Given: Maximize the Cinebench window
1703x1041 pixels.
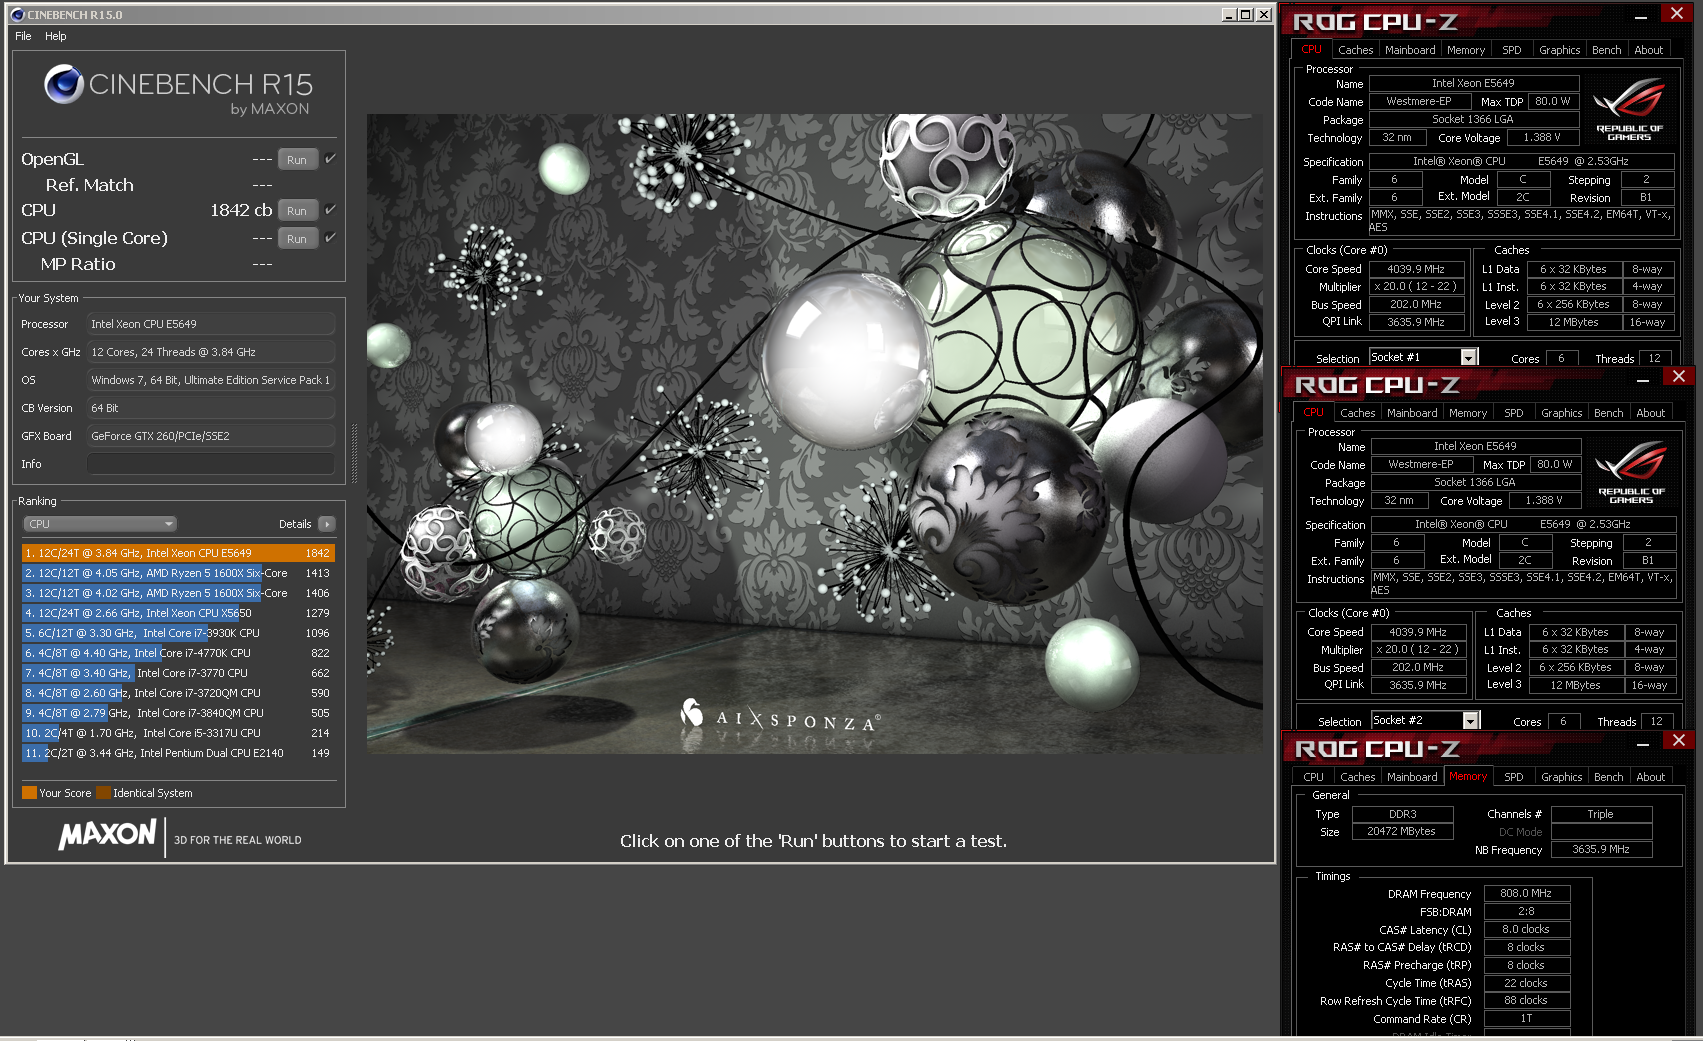Looking at the screenshot, I should click(1245, 15).
